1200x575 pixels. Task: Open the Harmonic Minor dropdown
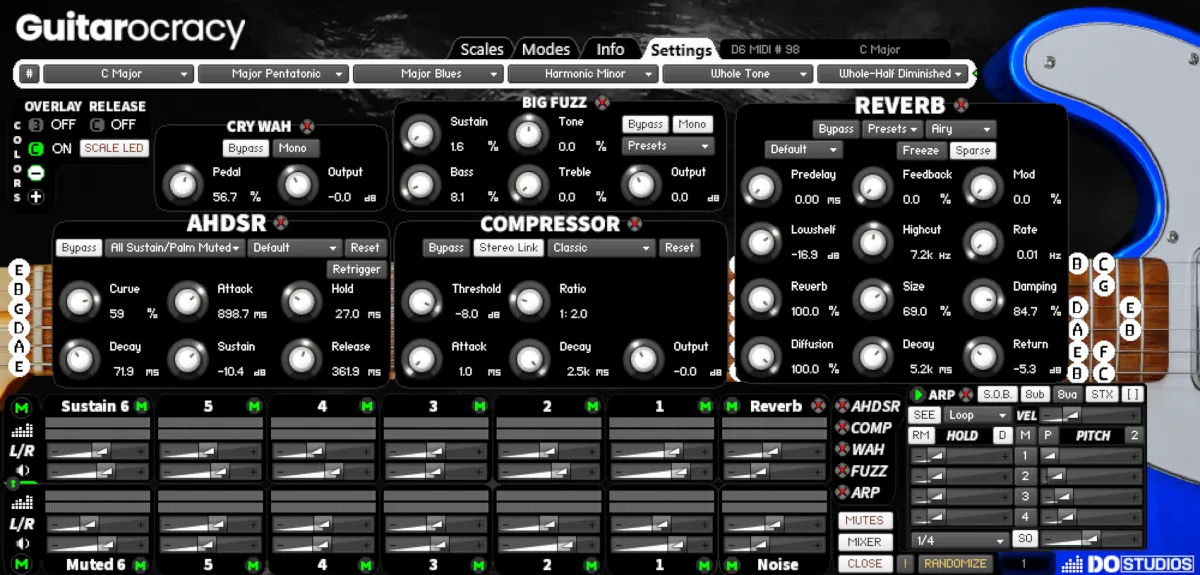click(583, 74)
